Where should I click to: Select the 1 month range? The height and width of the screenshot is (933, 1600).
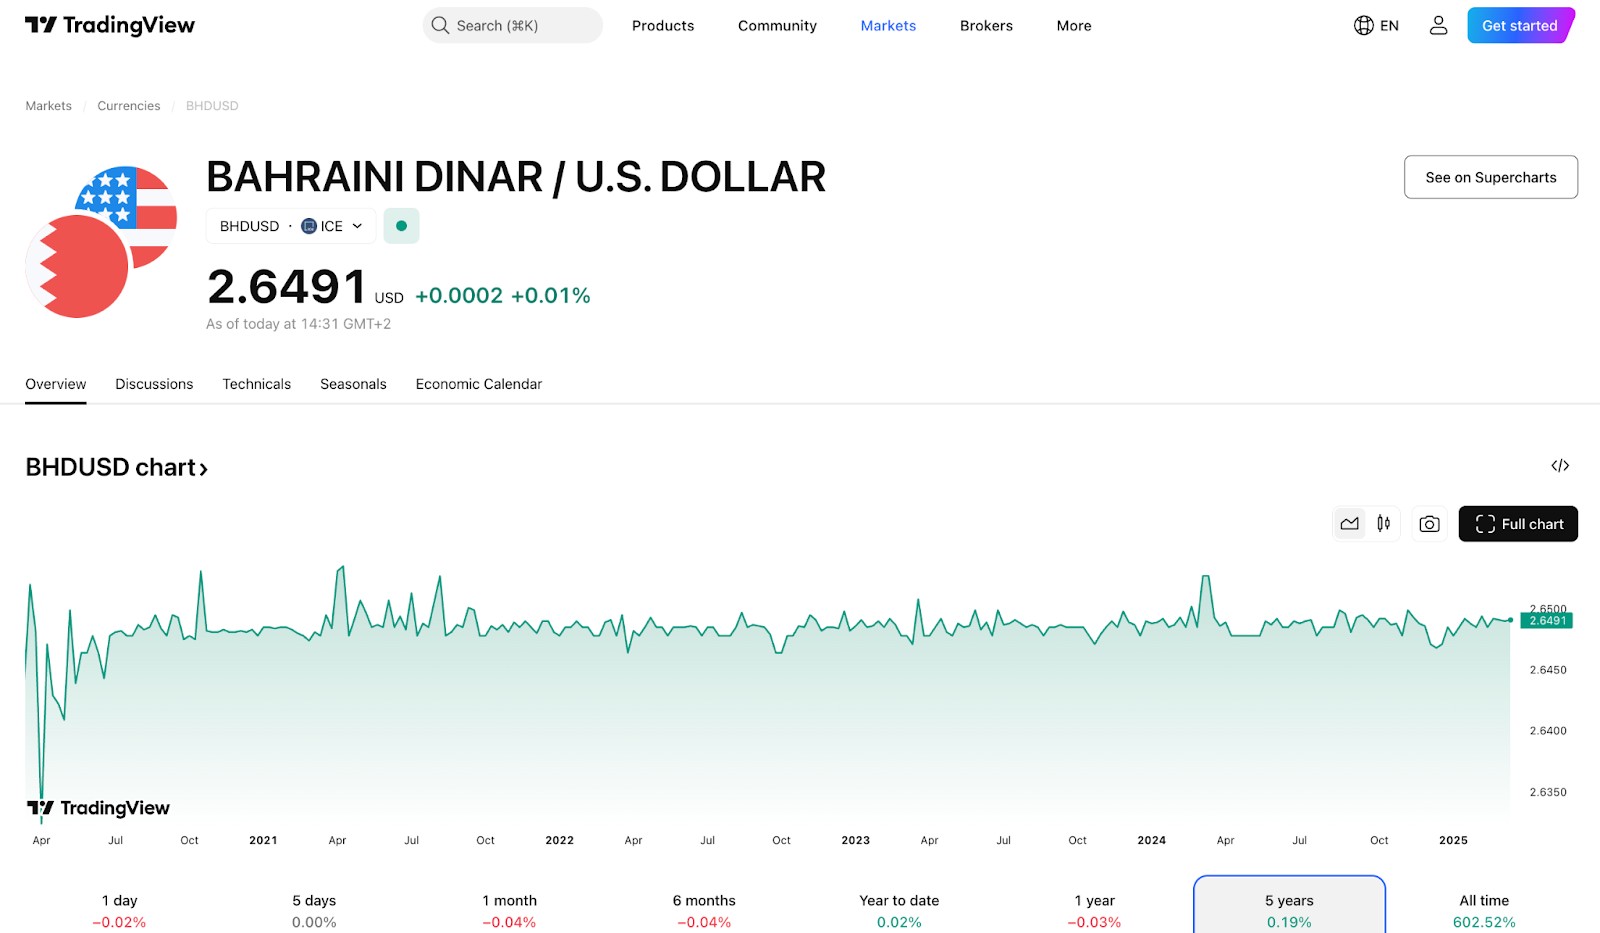click(509, 911)
